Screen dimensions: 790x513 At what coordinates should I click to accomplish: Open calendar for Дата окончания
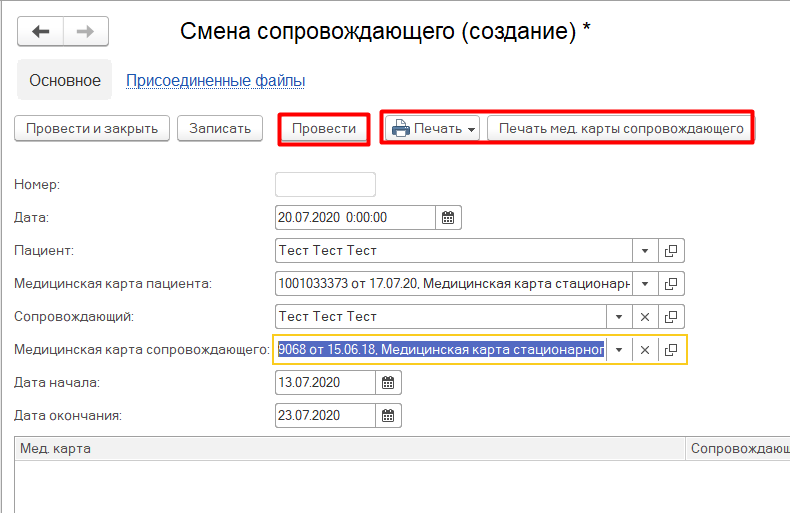click(388, 415)
